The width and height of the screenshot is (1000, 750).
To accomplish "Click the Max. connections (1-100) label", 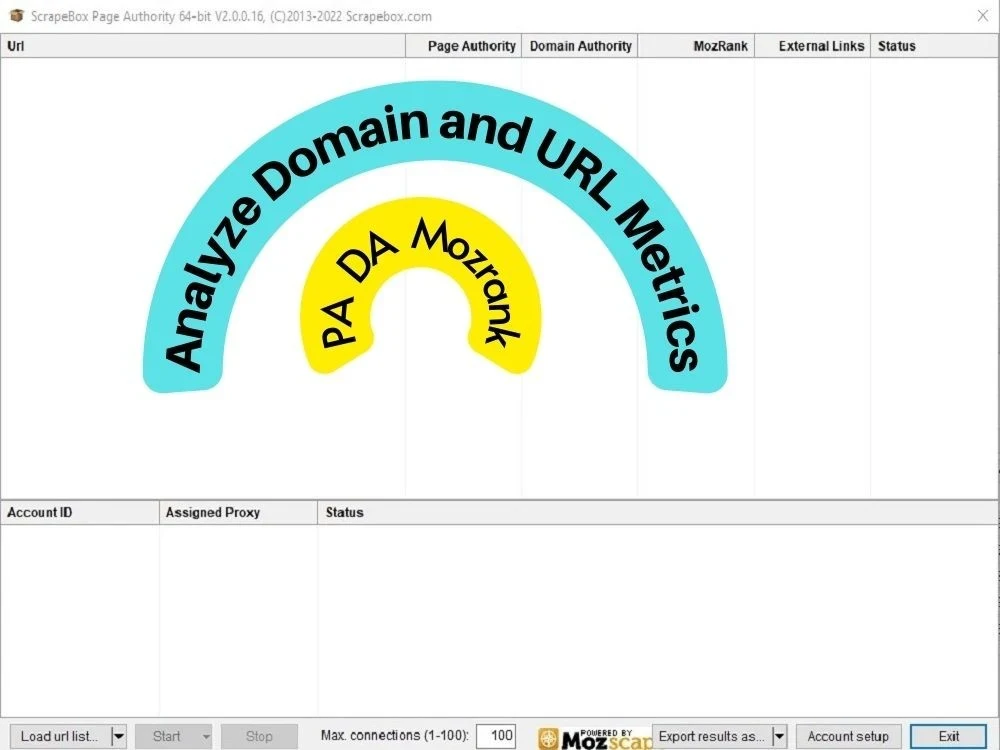I will 395,735.
